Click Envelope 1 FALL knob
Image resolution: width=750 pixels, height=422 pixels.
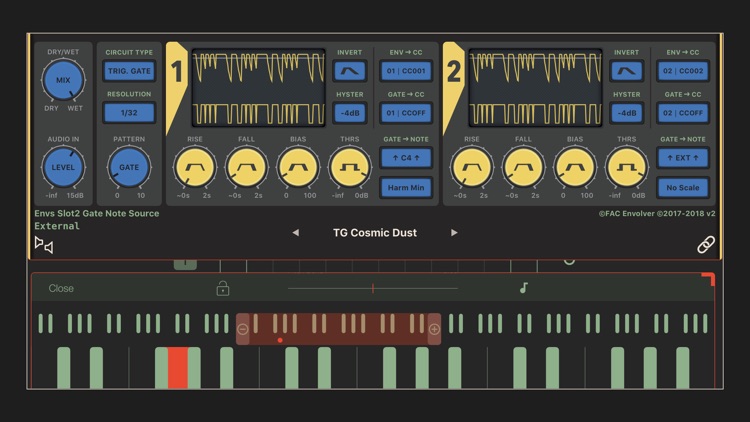(246, 167)
